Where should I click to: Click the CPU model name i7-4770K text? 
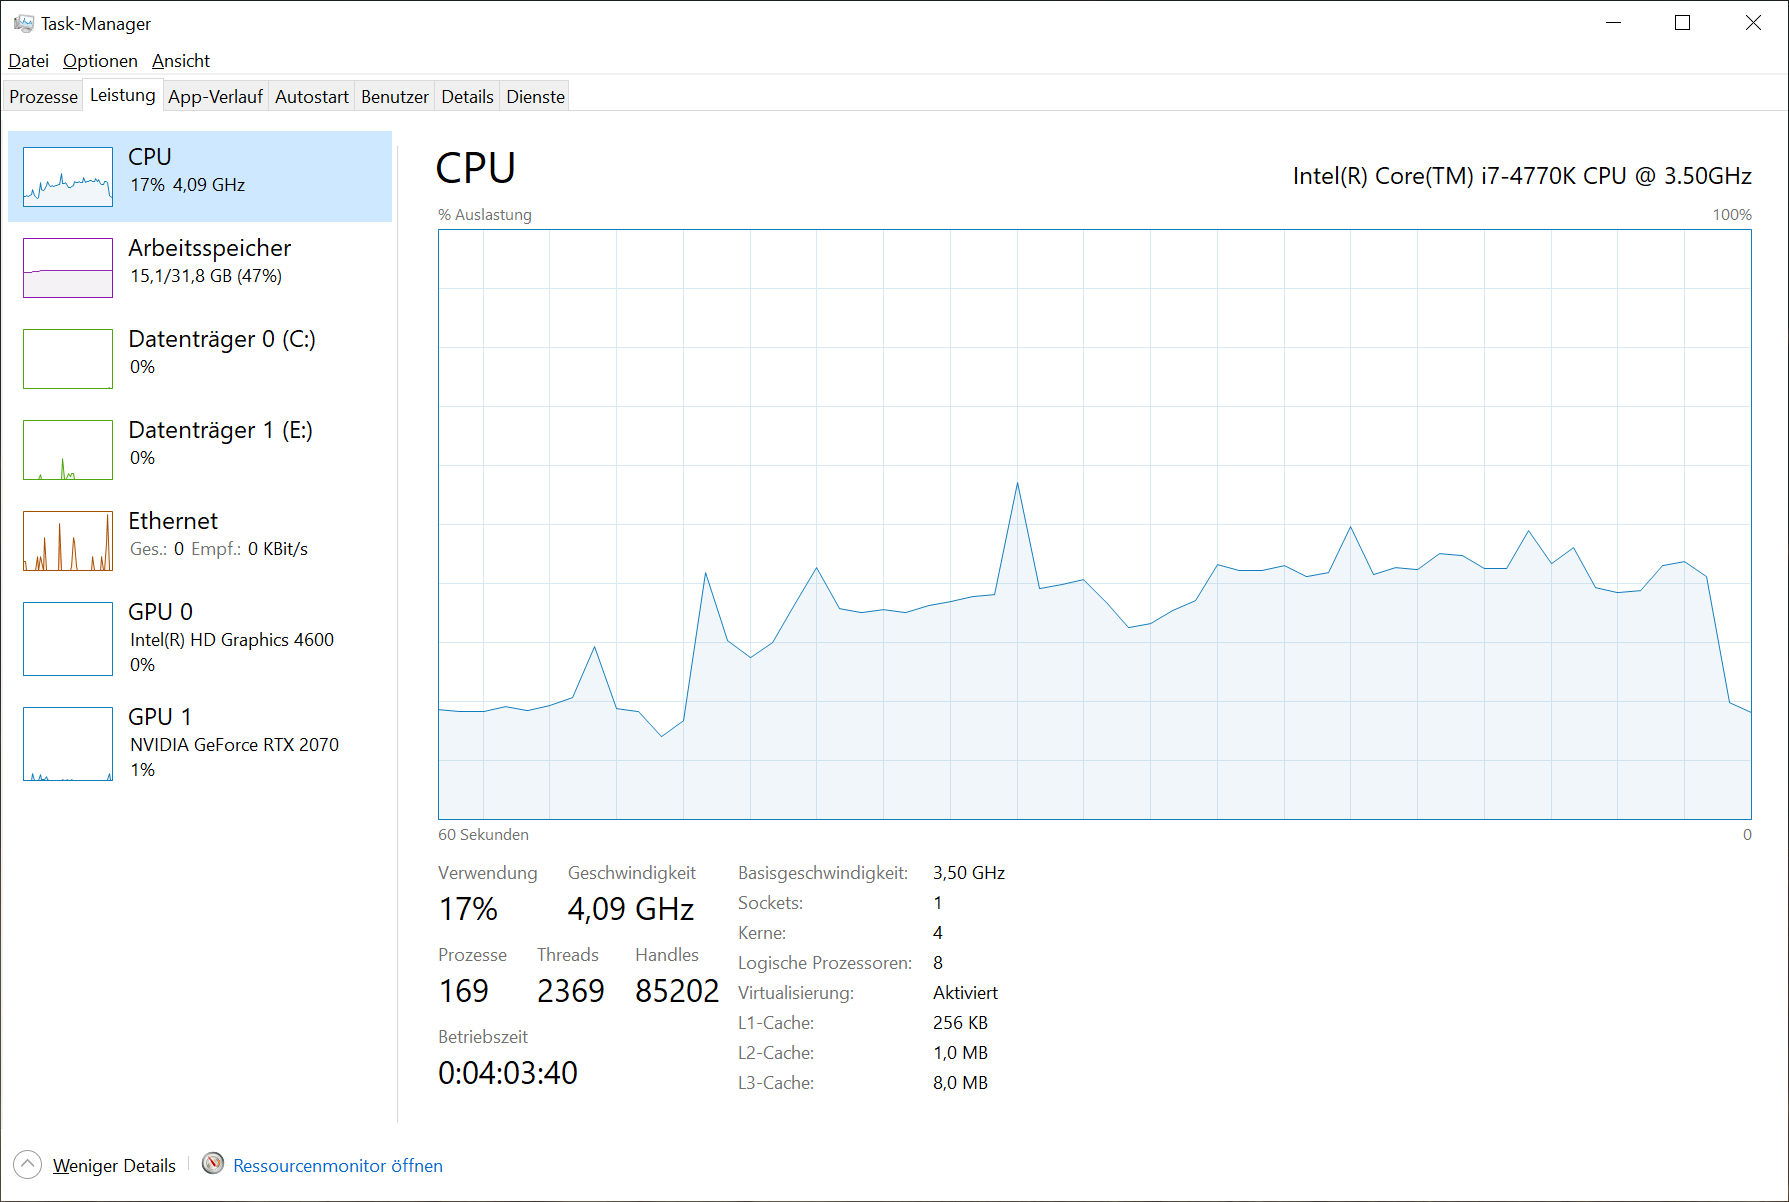click(x=1522, y=176)
